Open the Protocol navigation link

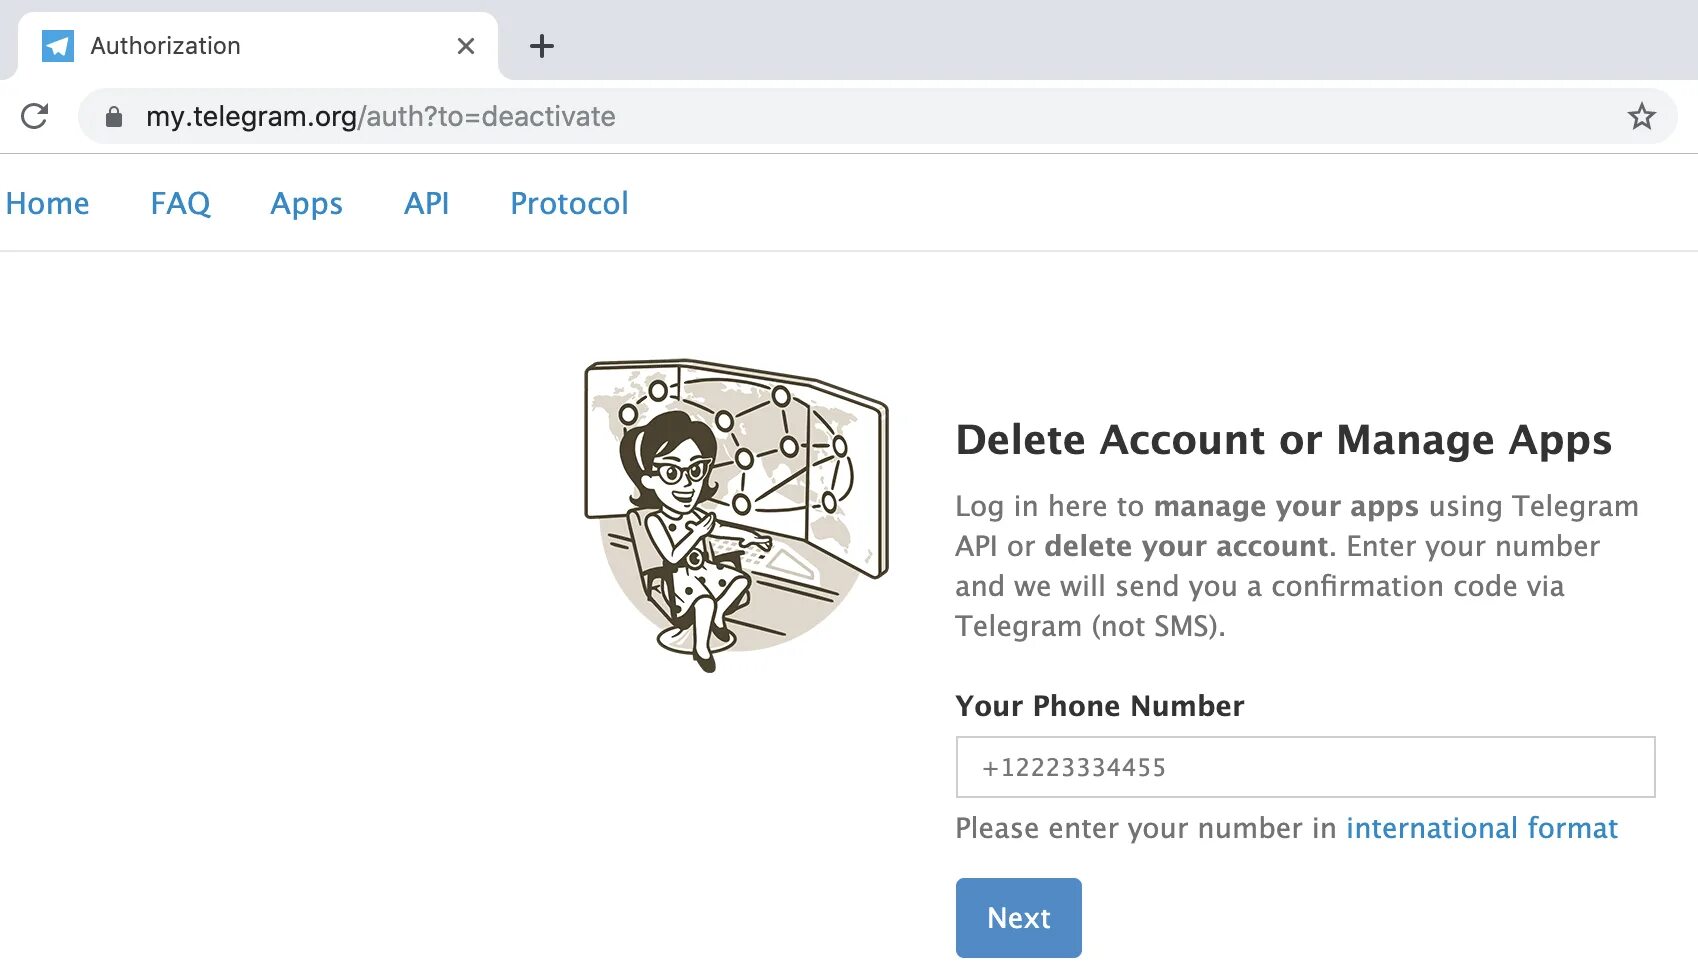coord(569,204)
